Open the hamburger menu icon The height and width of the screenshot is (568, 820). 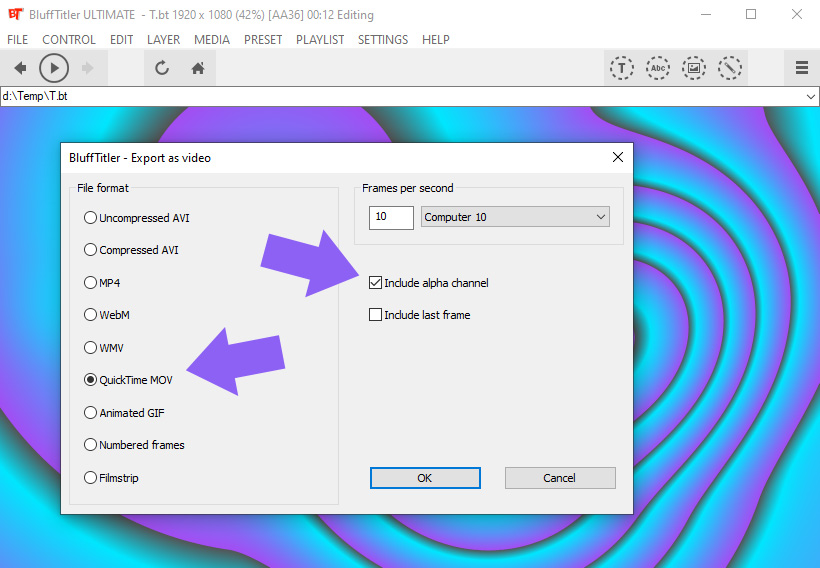802,68
